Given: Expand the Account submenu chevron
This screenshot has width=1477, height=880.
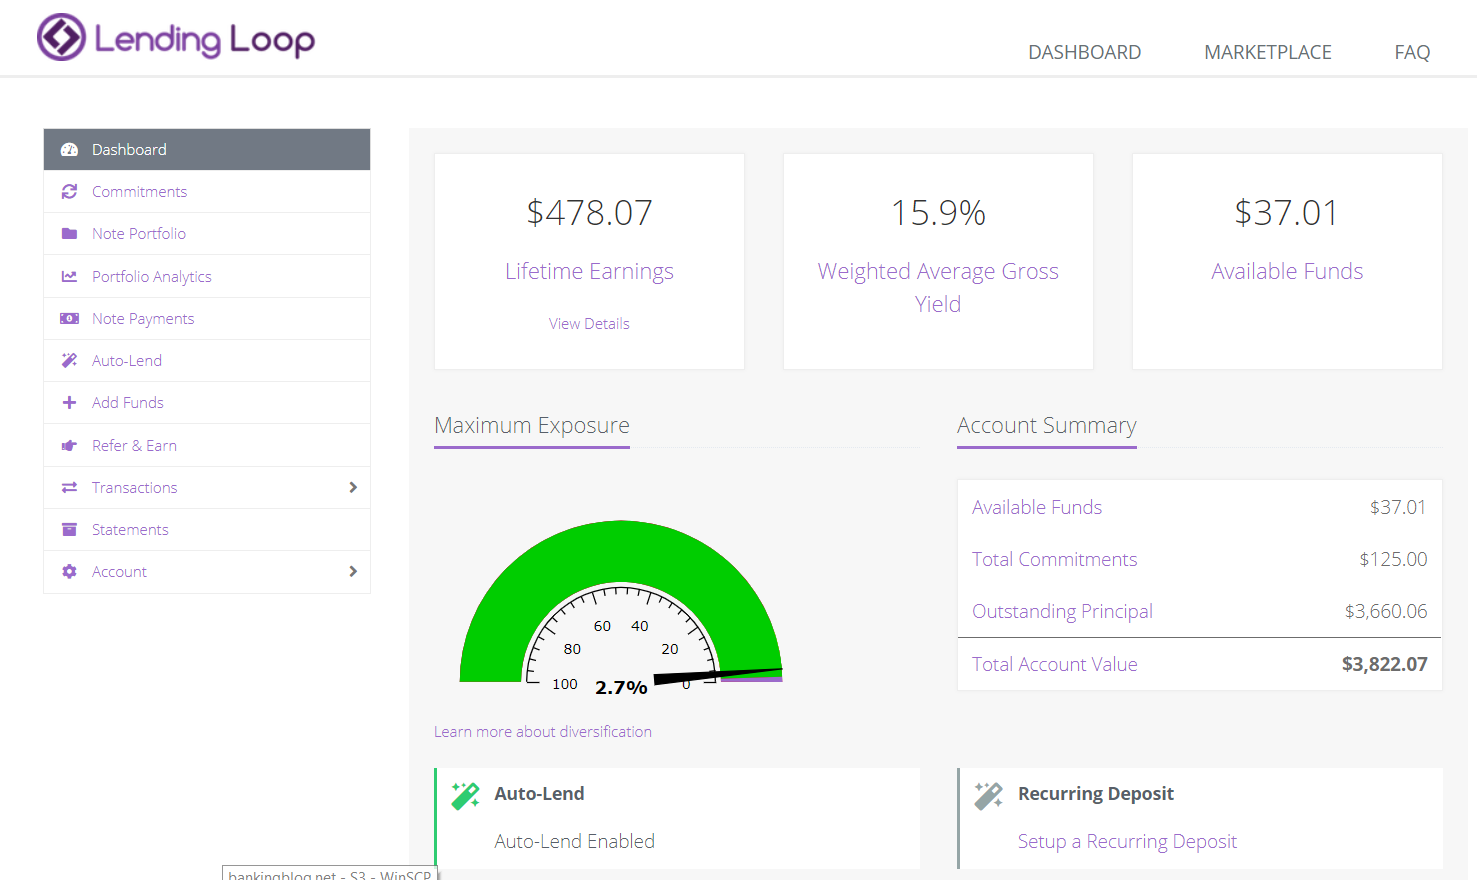Looking at the screenshot, I should click(x=352, y=571).
